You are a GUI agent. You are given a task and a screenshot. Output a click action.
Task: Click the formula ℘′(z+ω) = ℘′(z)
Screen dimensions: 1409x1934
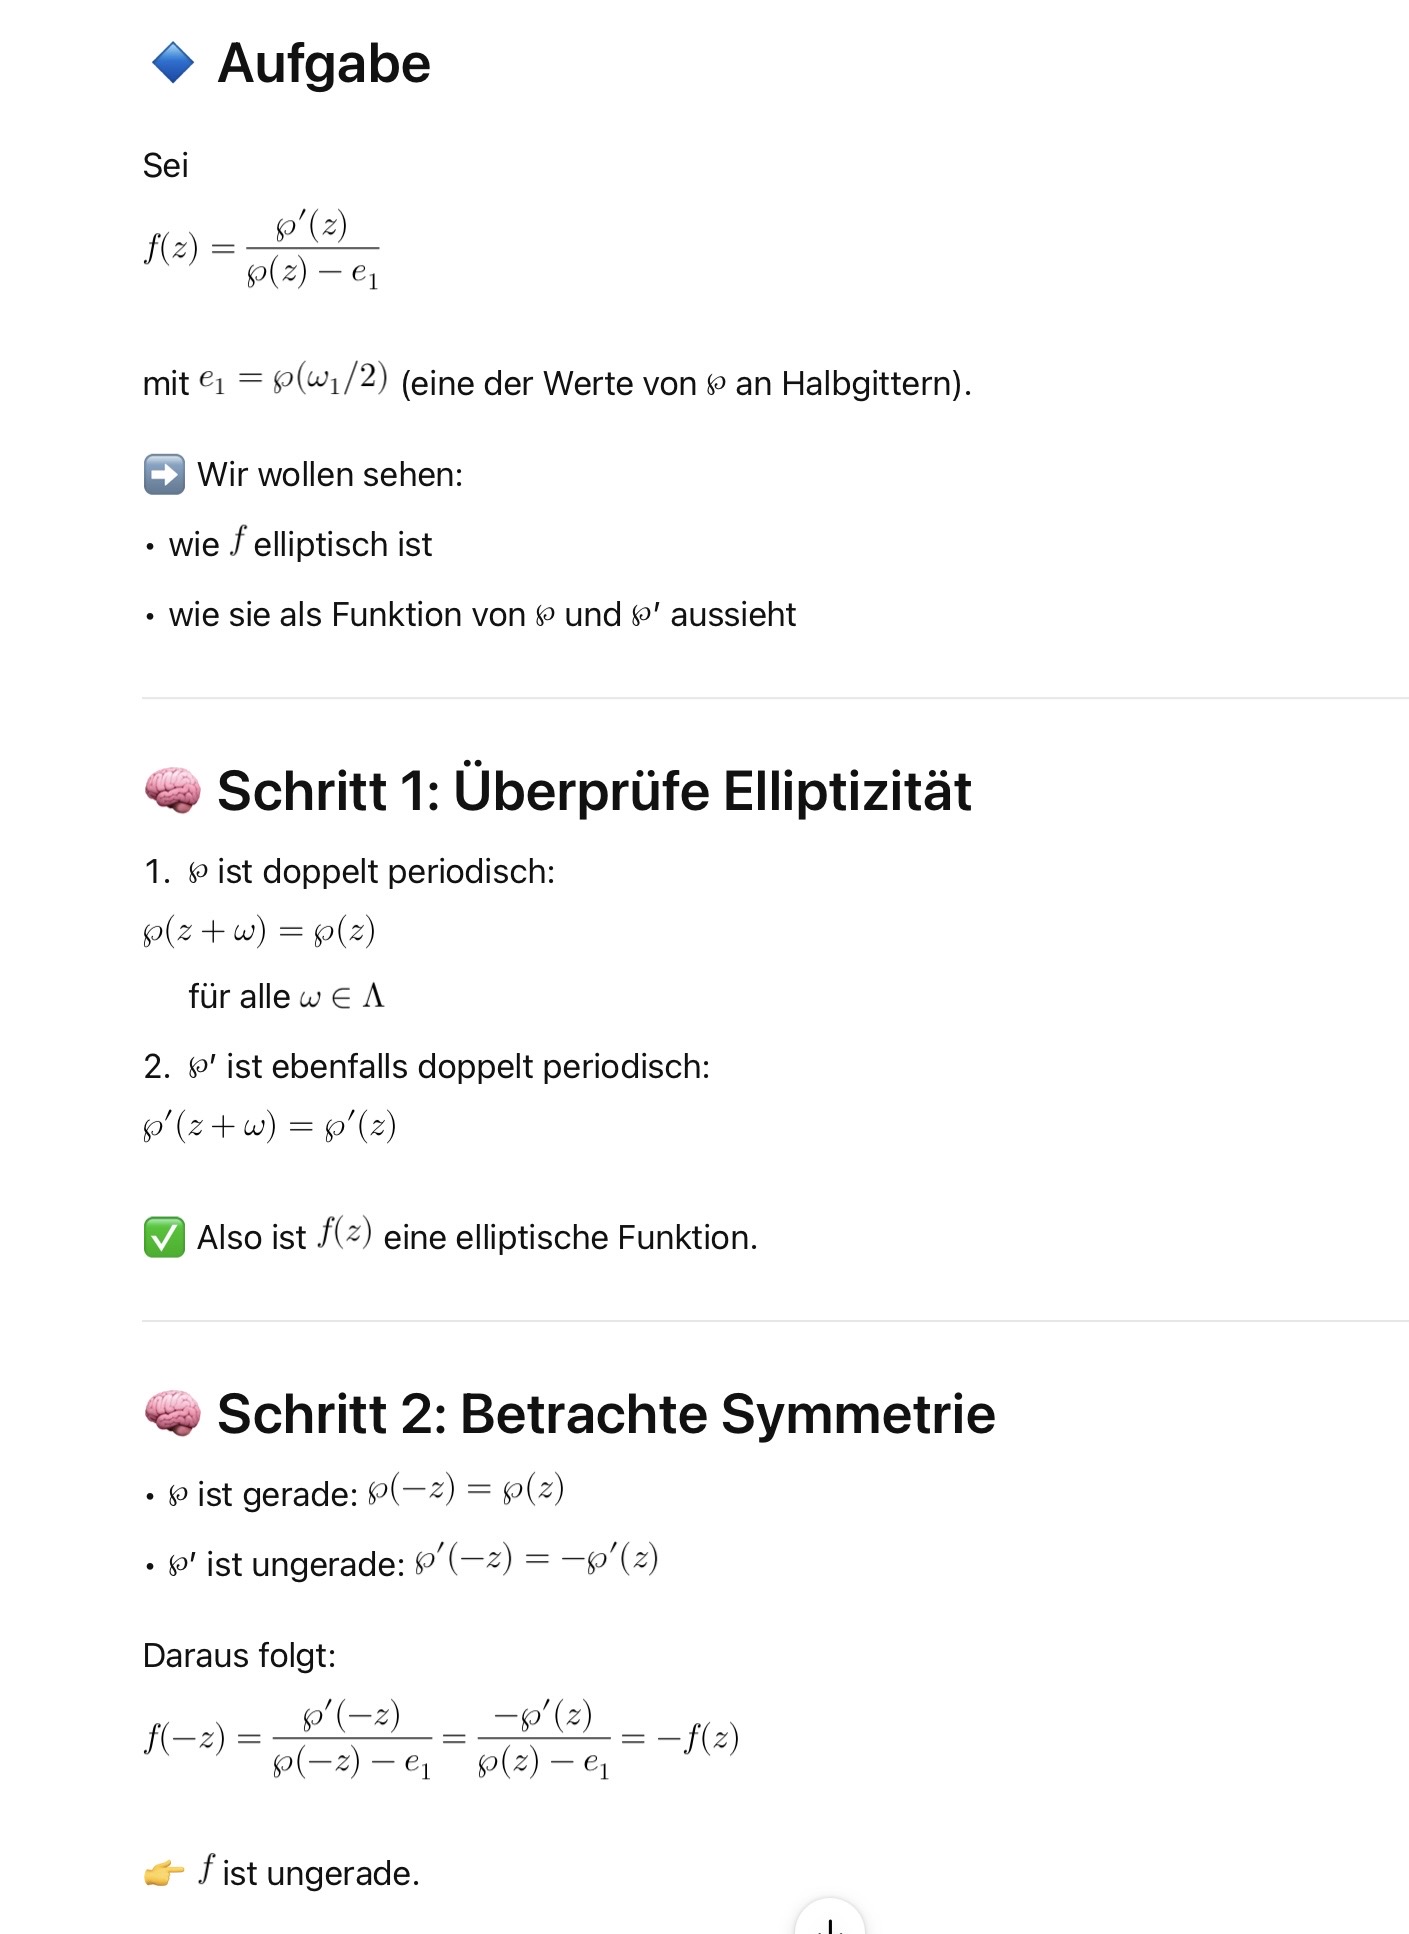pos(270,1127)
